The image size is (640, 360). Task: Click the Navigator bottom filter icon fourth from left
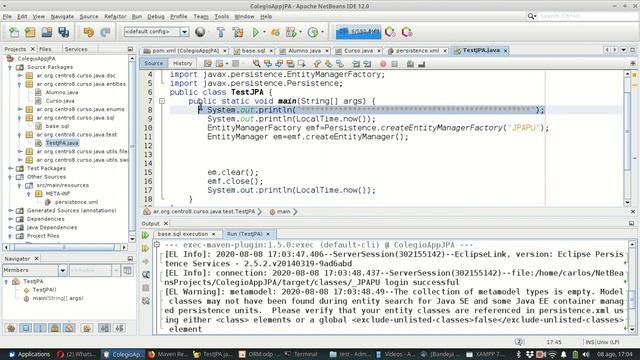(55, 328)
